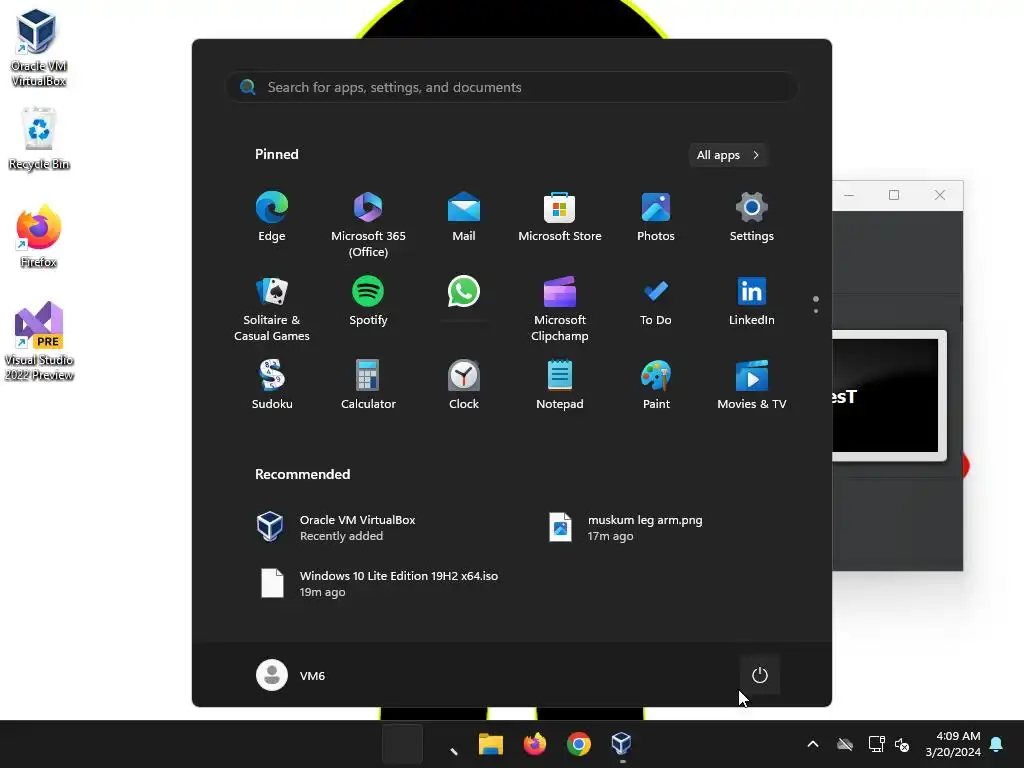The image size is (1024, 768).
Task: Open Firefox from the taskbar
Action: coord(535,744)
